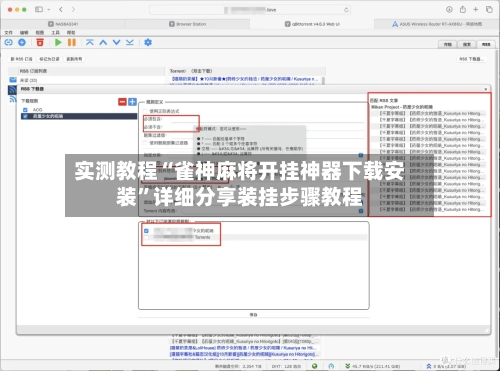Click the 保存 save button in dialog
This screenshot has height=371, width=500.
[x=253, y=314]
